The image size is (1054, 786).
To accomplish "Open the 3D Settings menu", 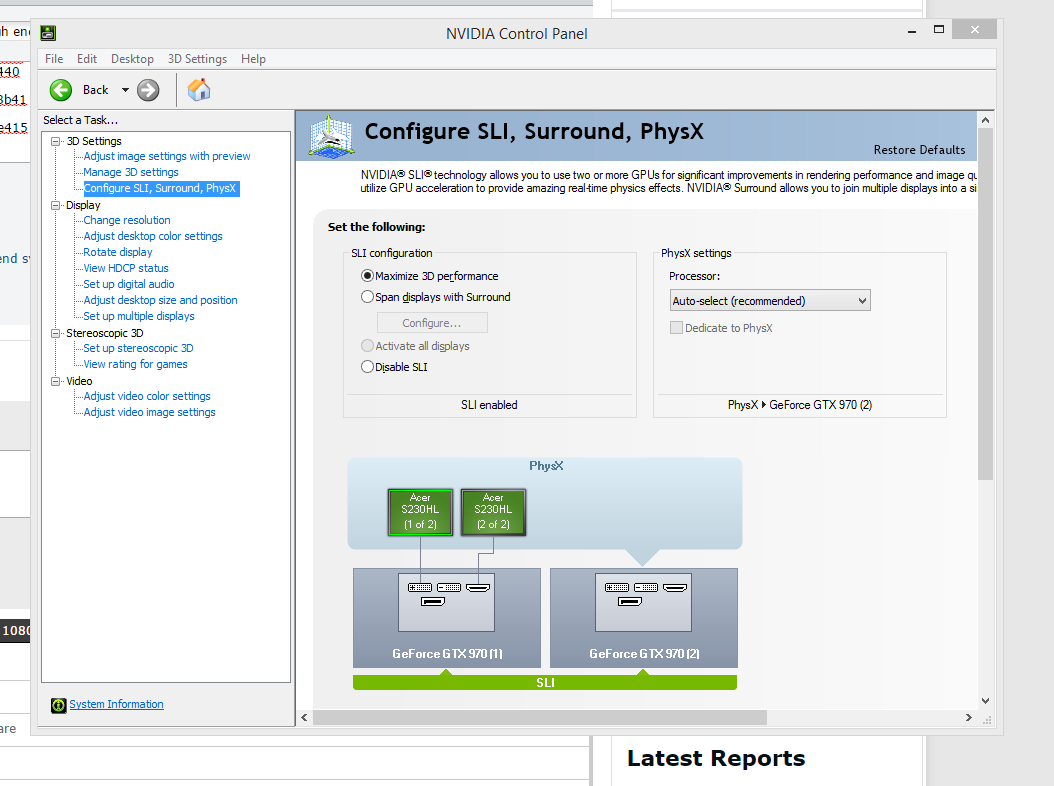I will click(197, 59).
